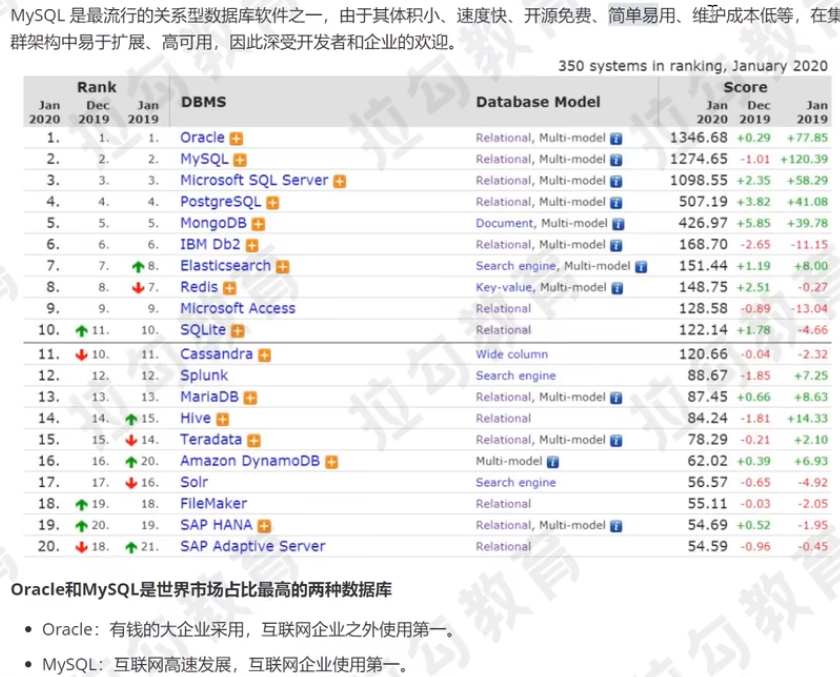Click the Document model link for MongoDB
Screen dimensions: 840x677
(505, 223)
